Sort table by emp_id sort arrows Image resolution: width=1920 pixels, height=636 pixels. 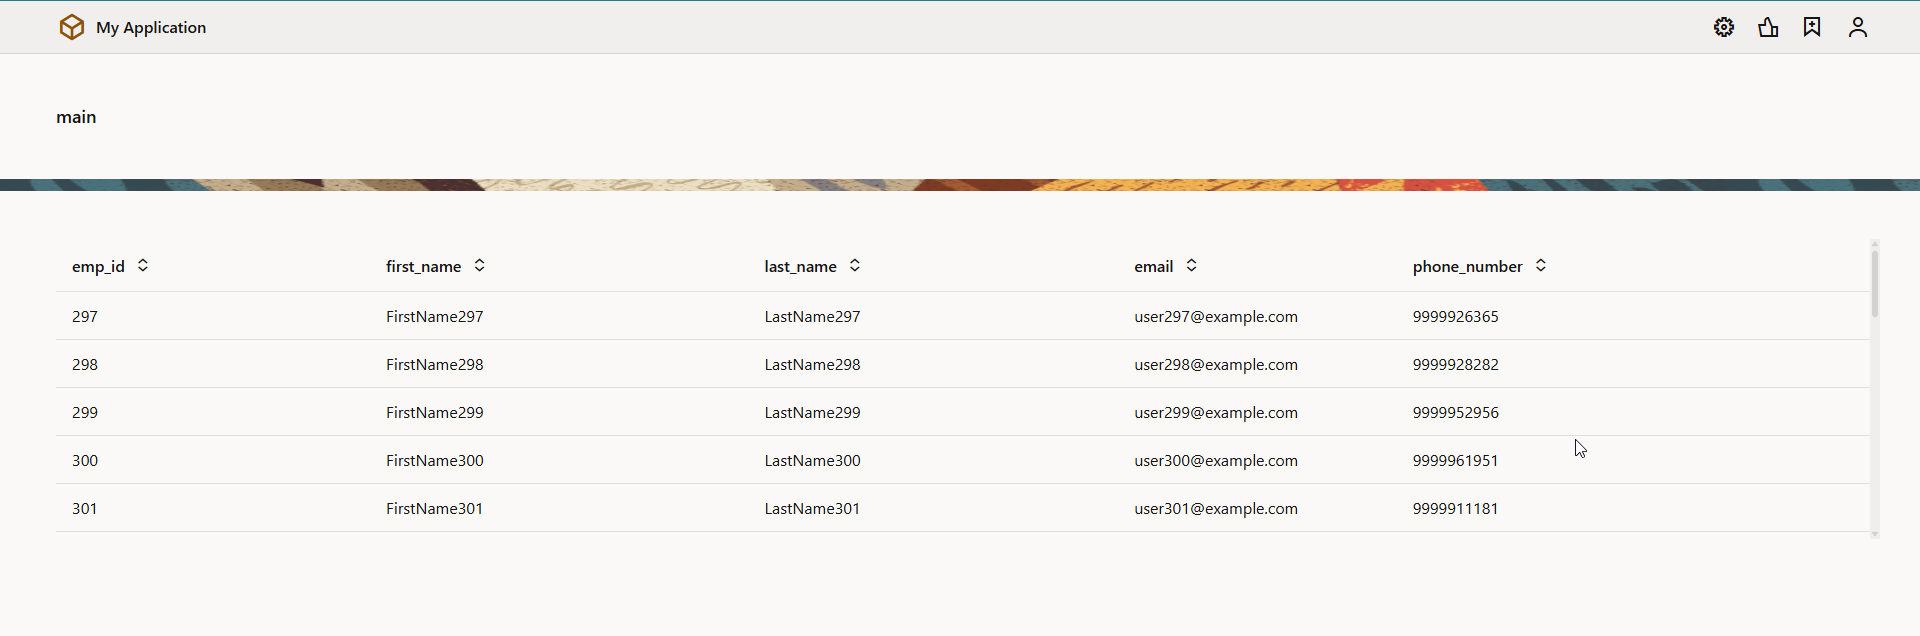[143, 265]
